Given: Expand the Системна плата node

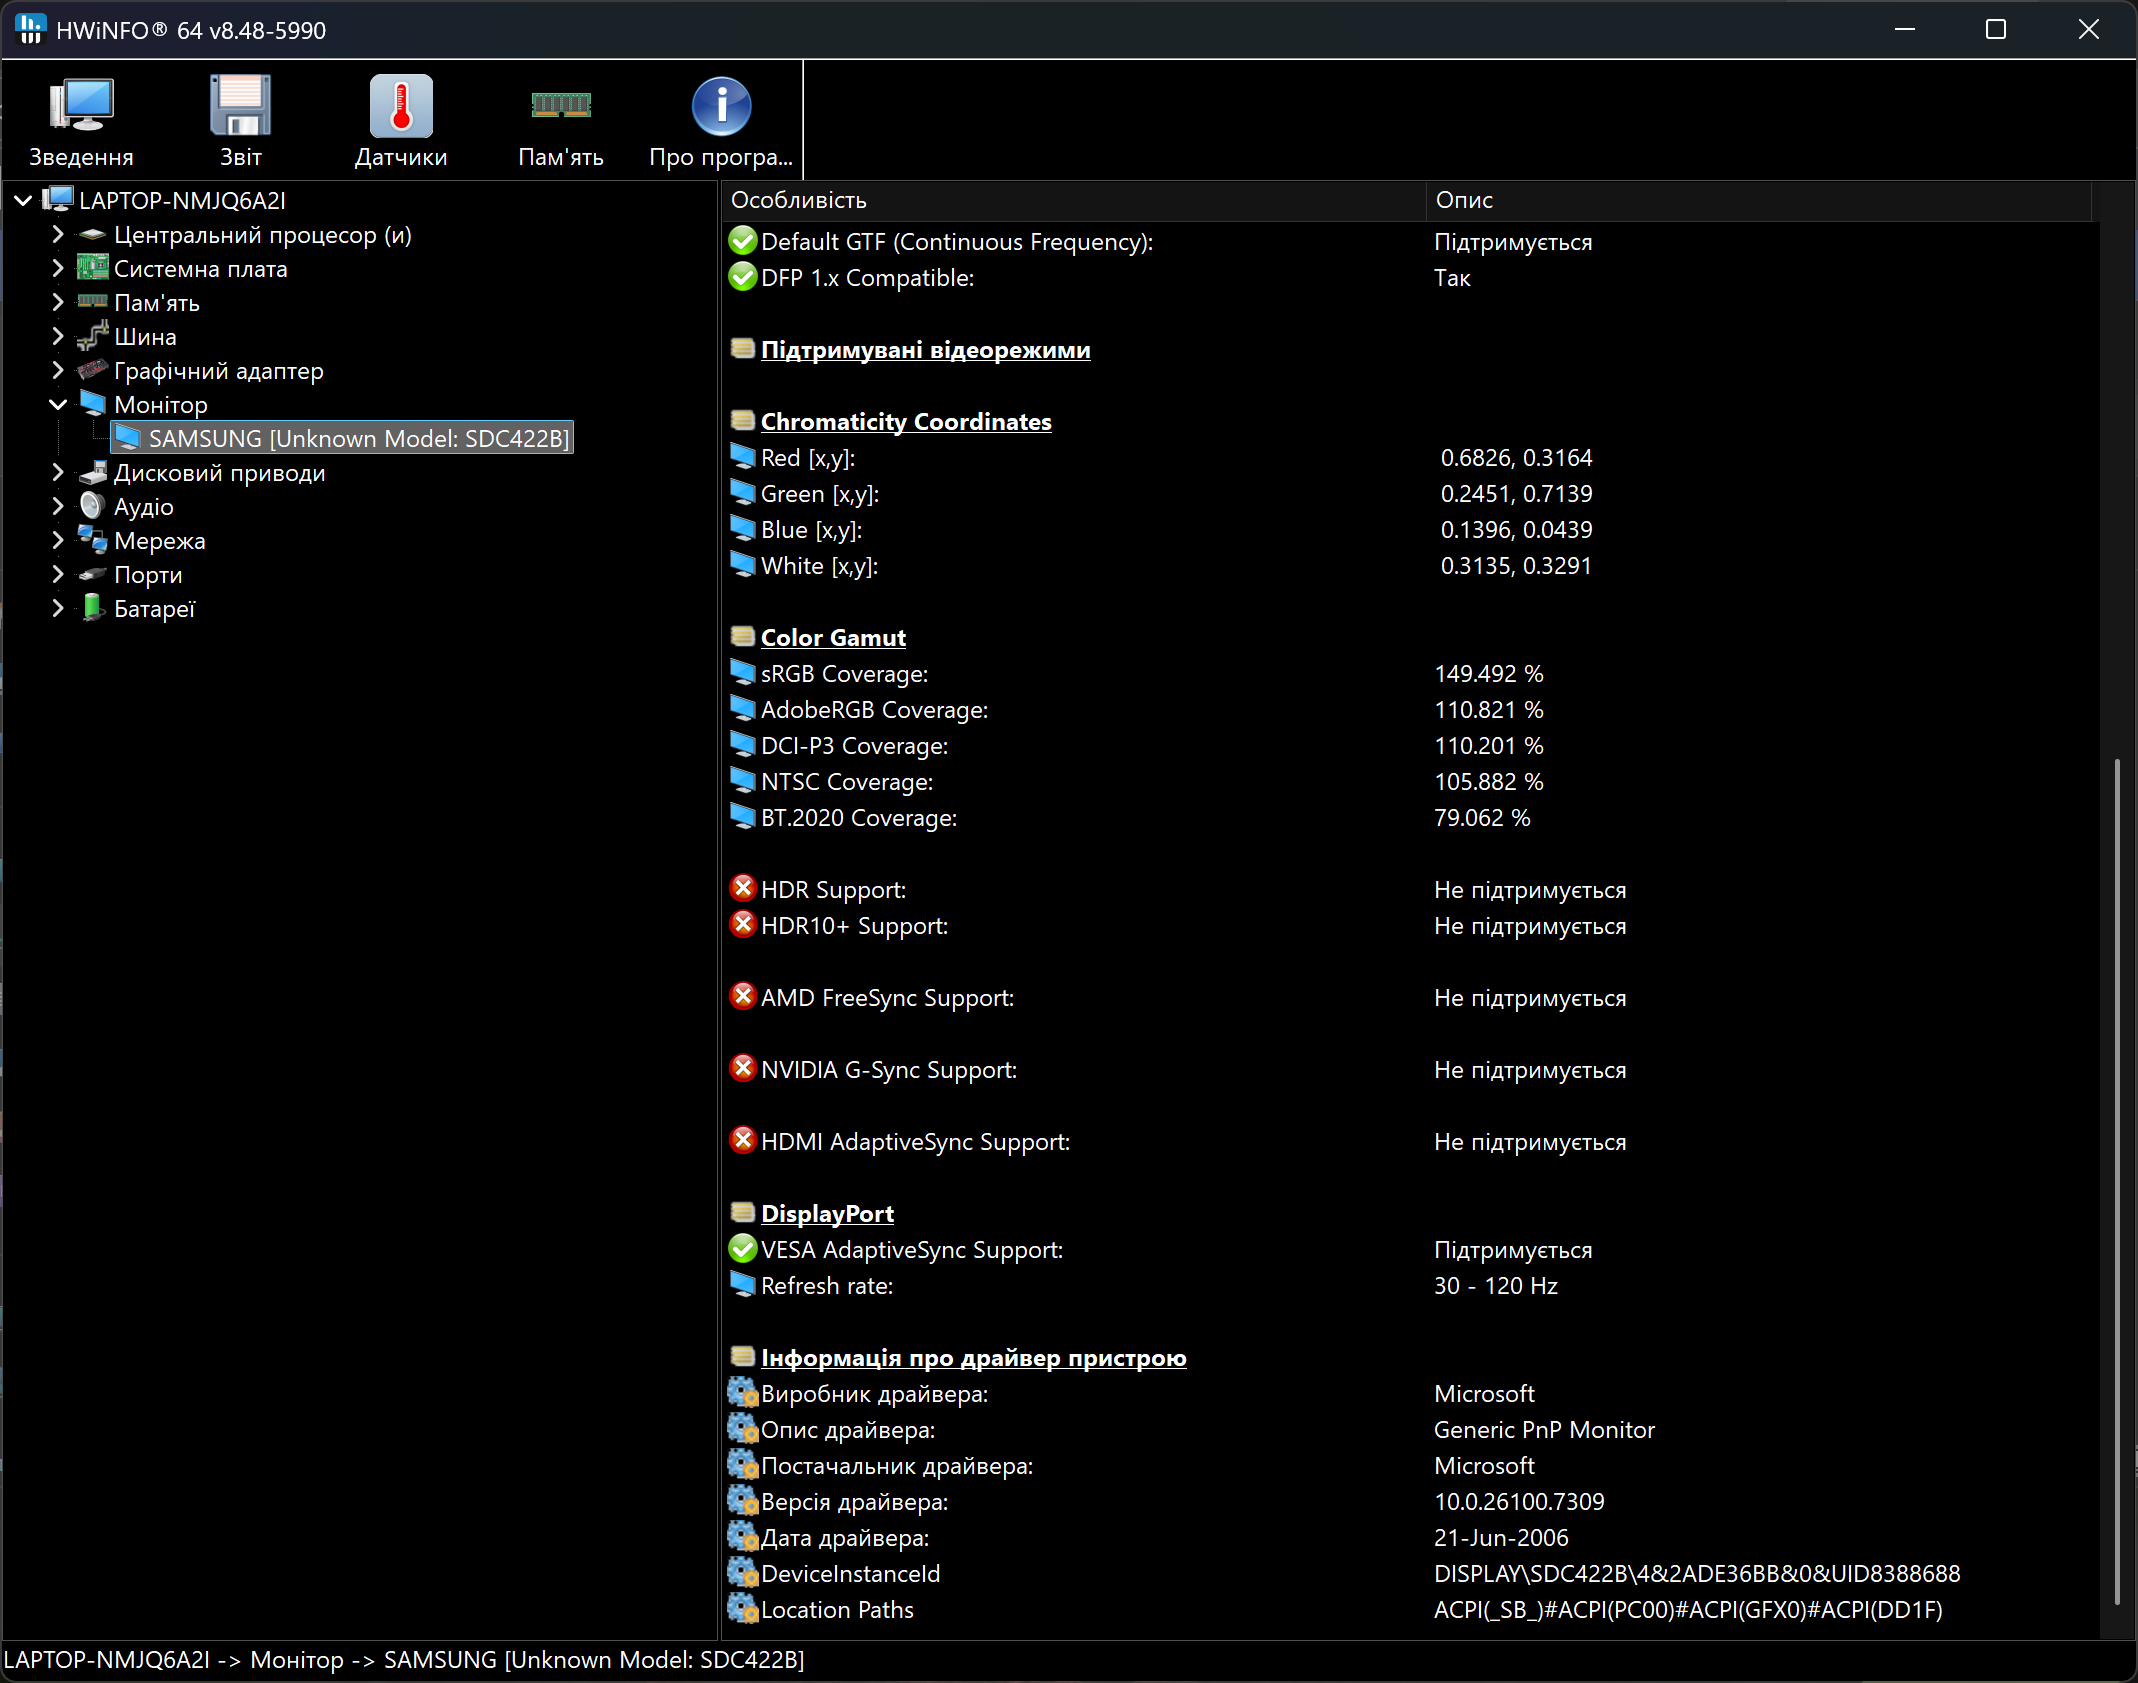Looking at the screenshot, I should [x=58, y=269].
